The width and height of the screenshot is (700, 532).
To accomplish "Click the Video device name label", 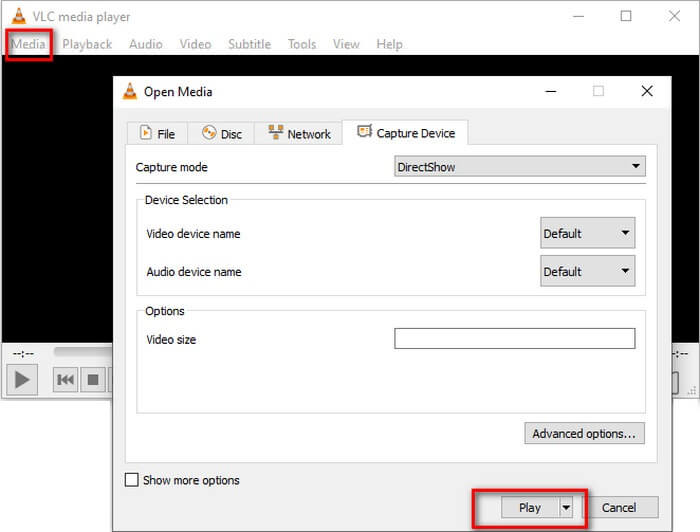I will point(193,233).
